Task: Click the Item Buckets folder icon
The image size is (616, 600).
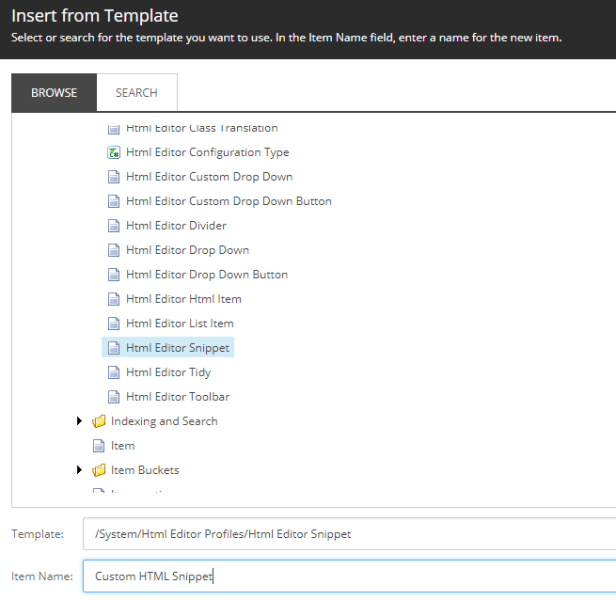Action: point(99,470)
